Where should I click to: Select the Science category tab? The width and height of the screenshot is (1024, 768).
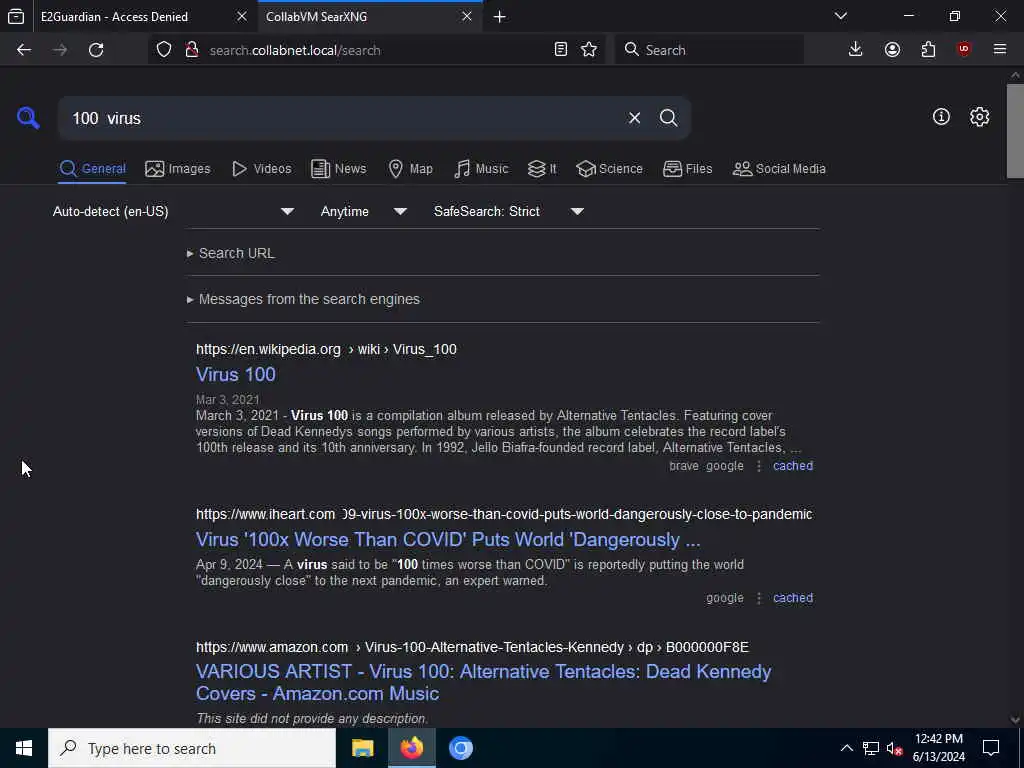coord(609,169)
